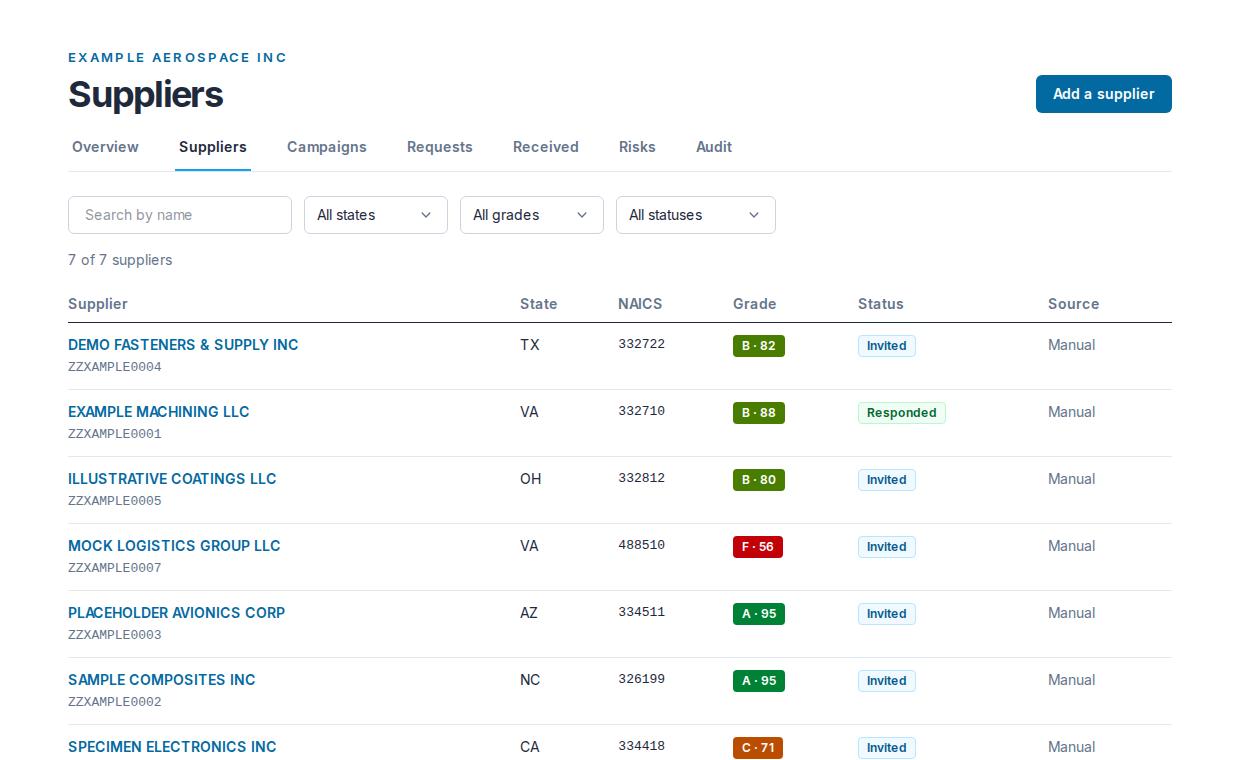Open ILLUSTRATIVE COATINGS LLC supplier
Image resolution: width=1240 pixels, height=760 pixels.
tap(172, 479)
